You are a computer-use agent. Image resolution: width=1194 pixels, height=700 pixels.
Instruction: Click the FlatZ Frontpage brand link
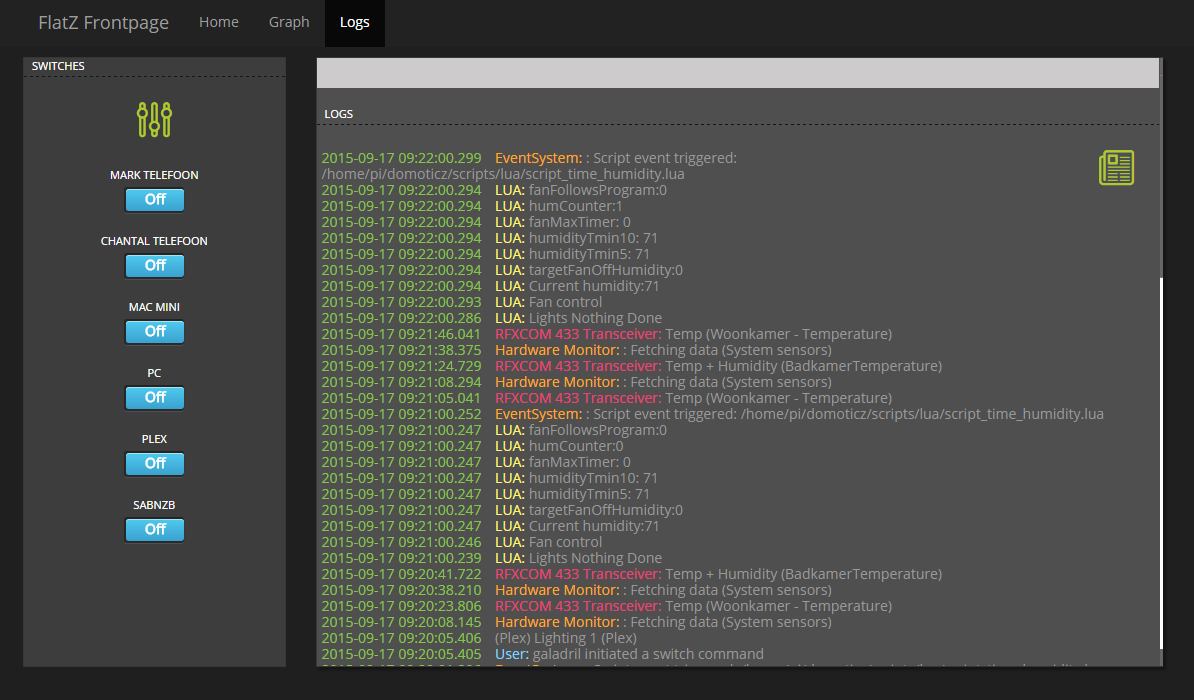[x=104, y=23]
